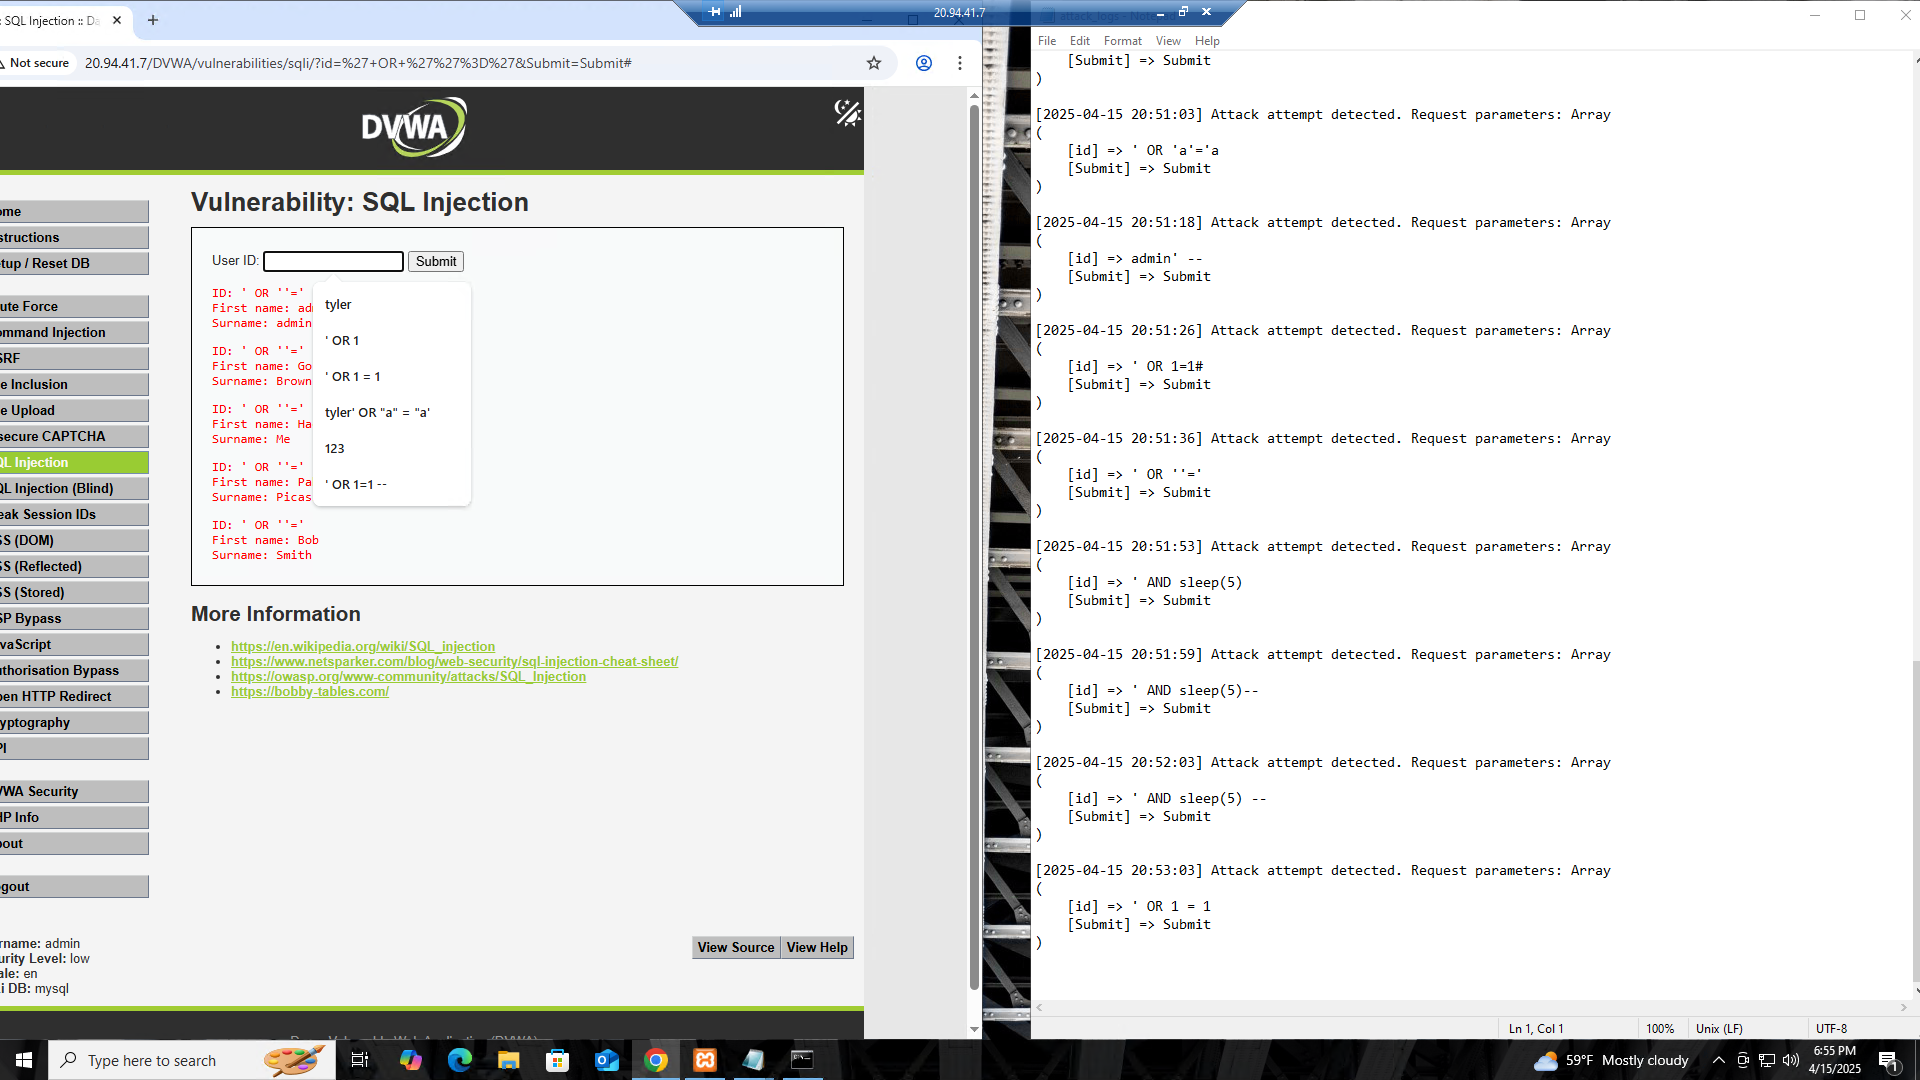This screenshot has width=1920, height=1080.
Task: Open the new tab plus button
Action: pyautogui.click(x=153, y=20)
